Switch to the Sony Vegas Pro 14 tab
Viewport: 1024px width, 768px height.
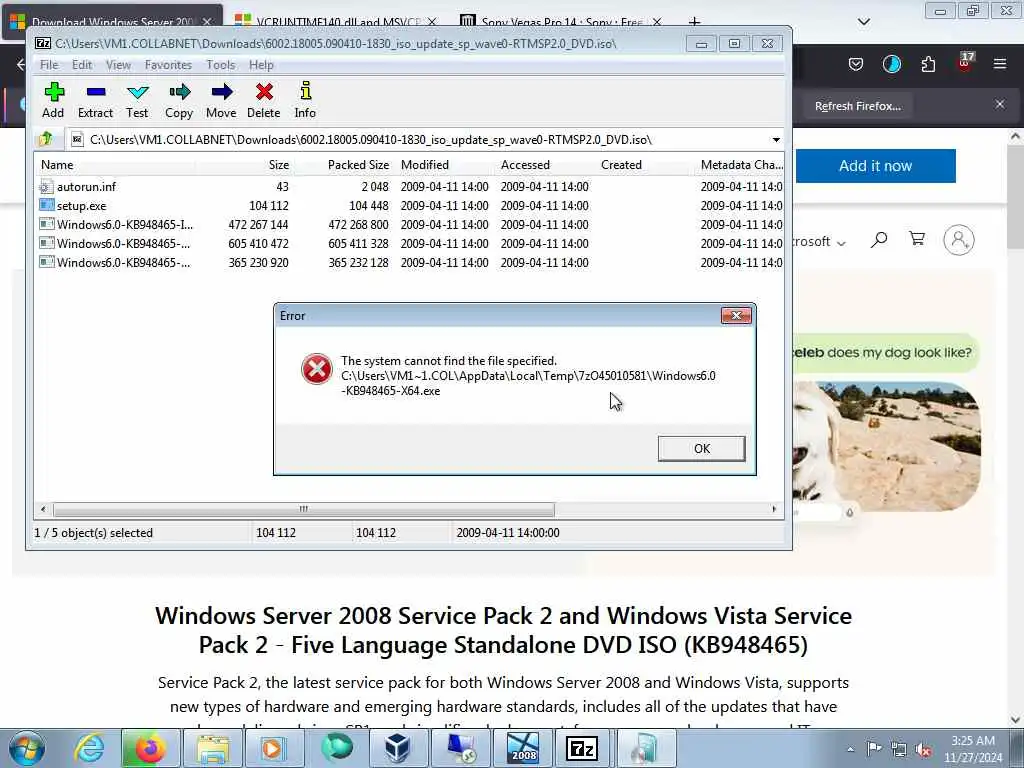pyautogui.click(x=562, y=22)
